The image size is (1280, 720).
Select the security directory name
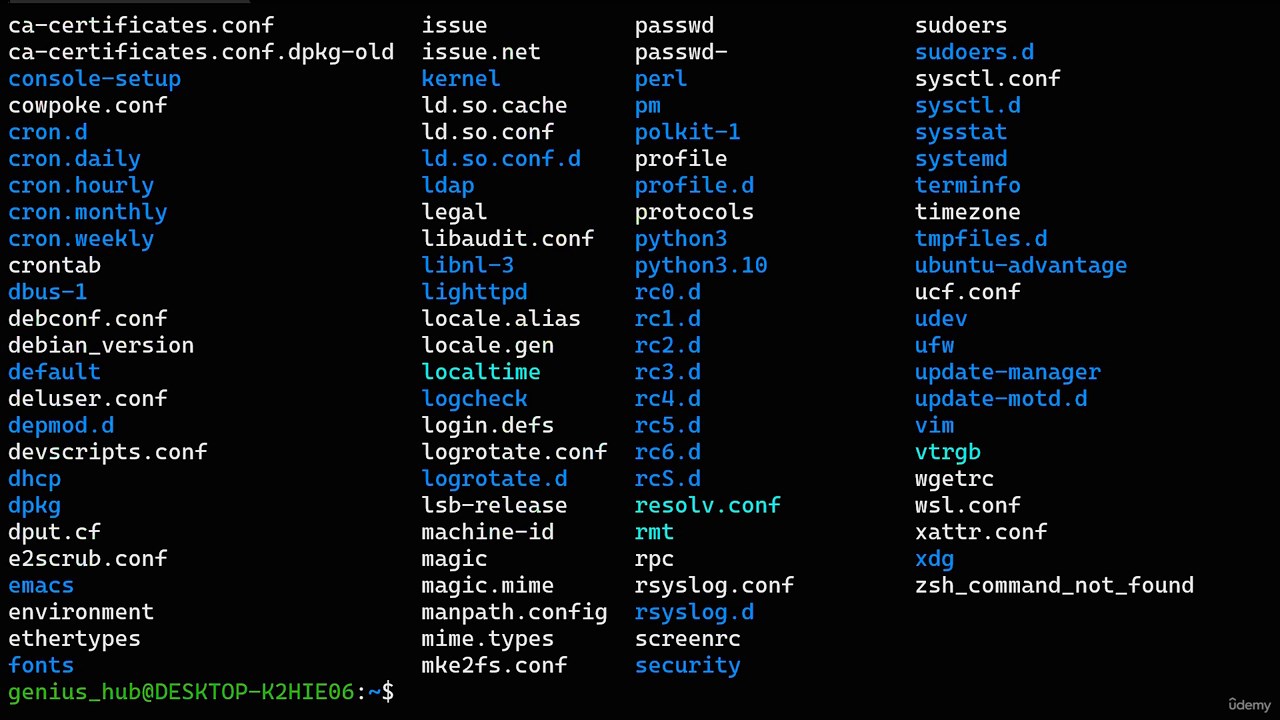pyautogui.click(x=687, y=665)
